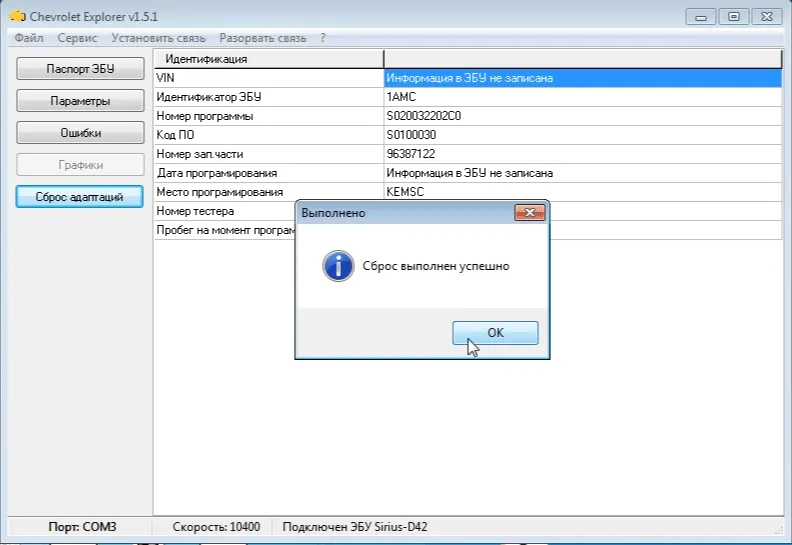Click the S020032202C0 value
The height and width of the screenshot is (545, 792).
pyautogui.click(x=423, y=116)
